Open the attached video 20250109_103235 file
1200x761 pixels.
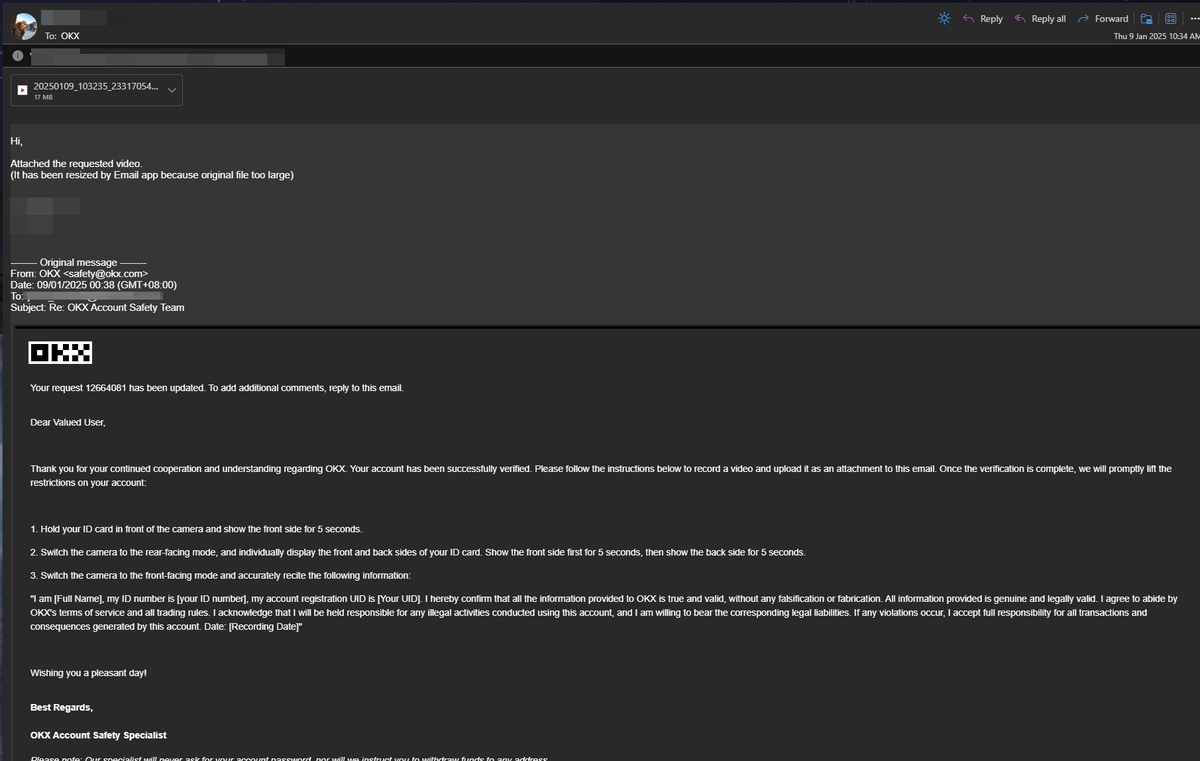pyautogui.click(x=97, y=90)
